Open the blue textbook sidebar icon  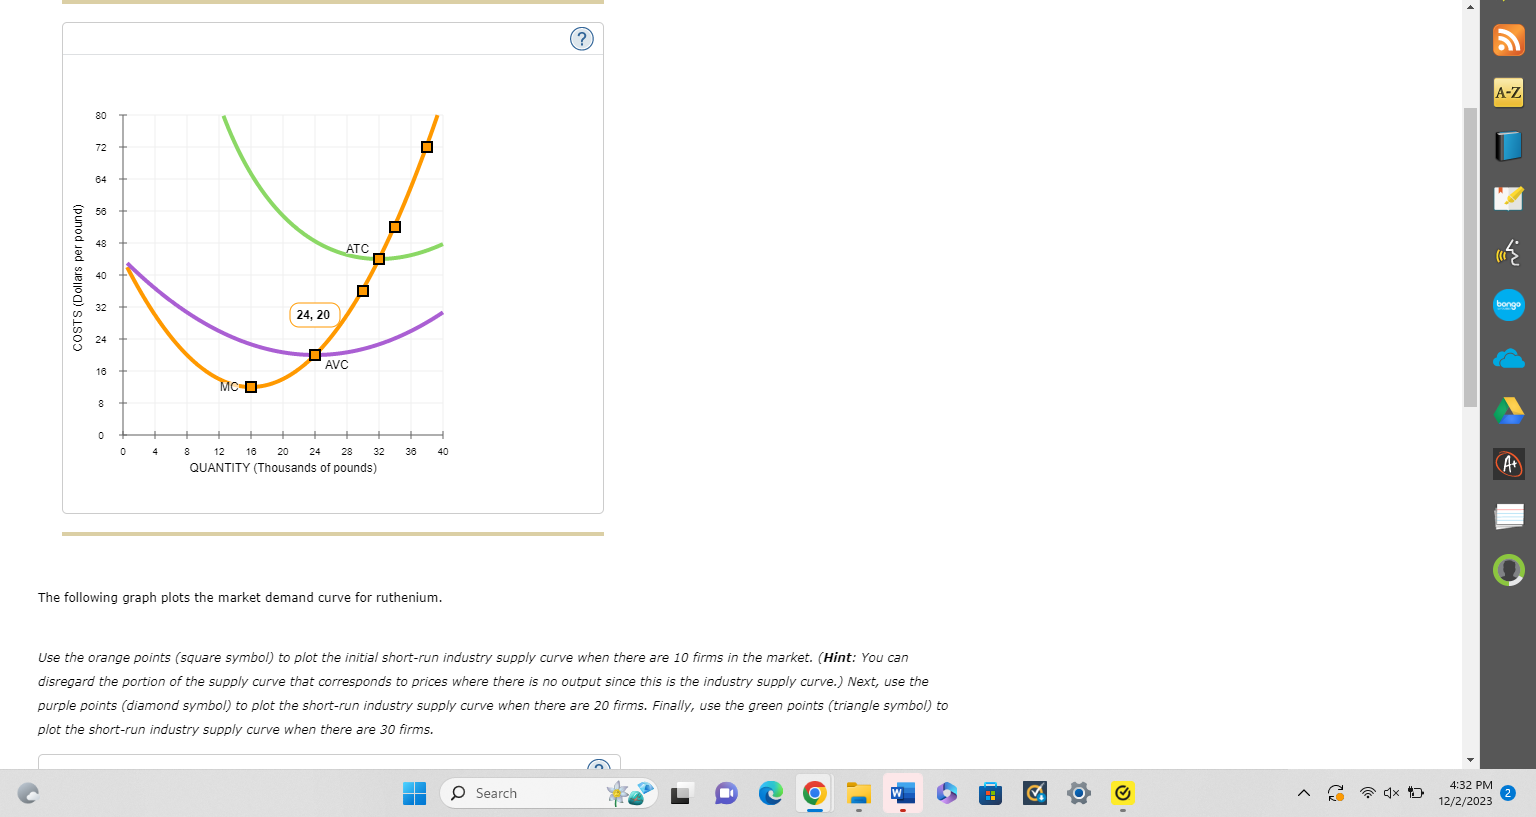pos(1509,144)
